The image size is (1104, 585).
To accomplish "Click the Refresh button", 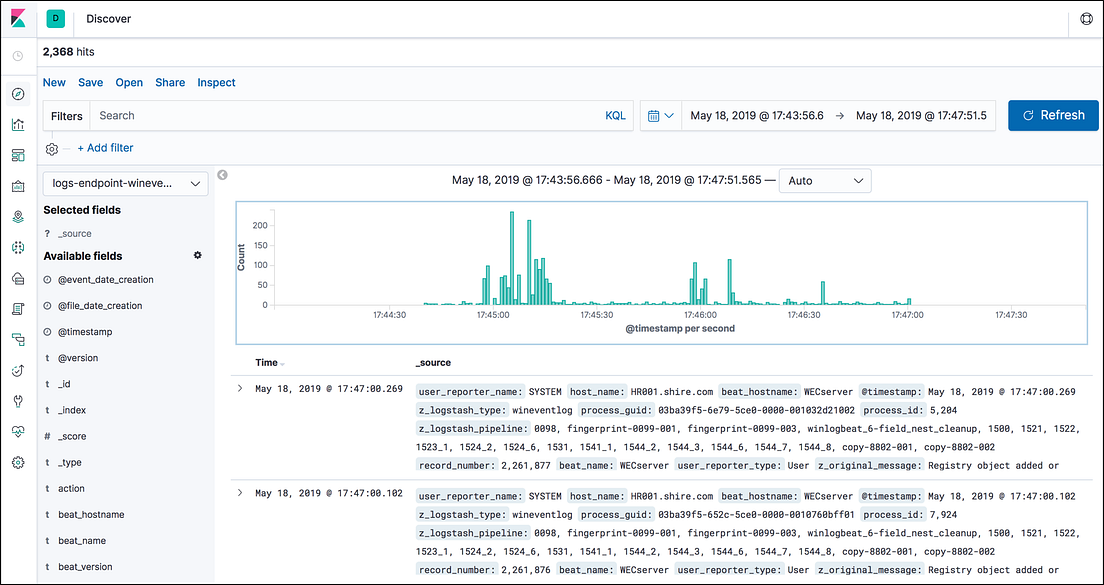I will (1053, 115).
